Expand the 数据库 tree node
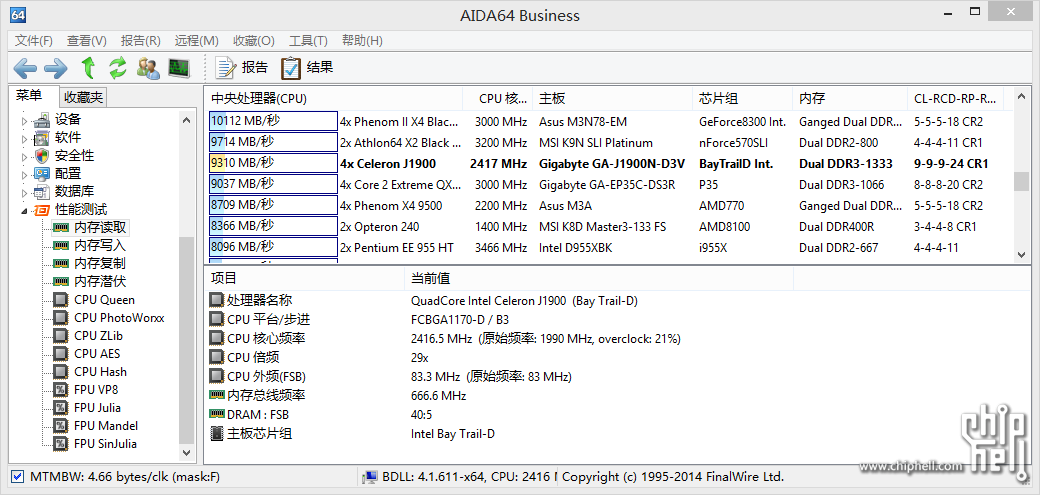The image size is (1040, 495). (x=25, y=192)
